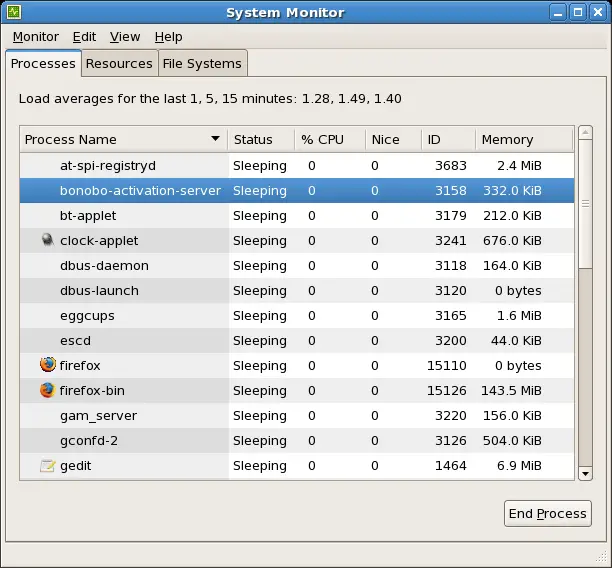The image size is (612, 568).
Task: Click the scrollbar down arrow in process list
Action: [585, 472]
